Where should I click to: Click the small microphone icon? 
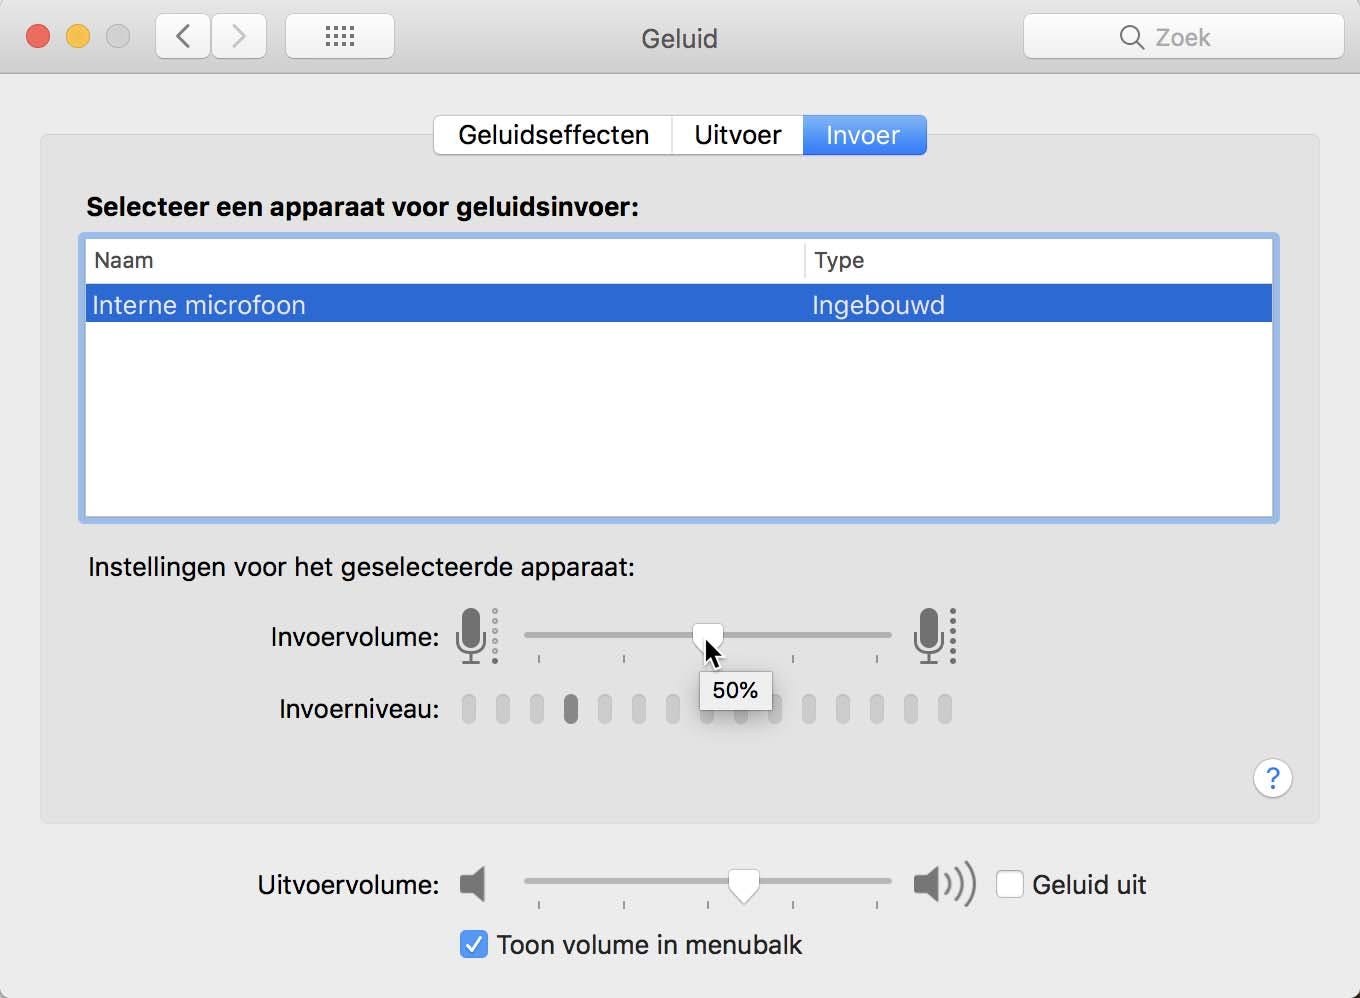[471, 635]
